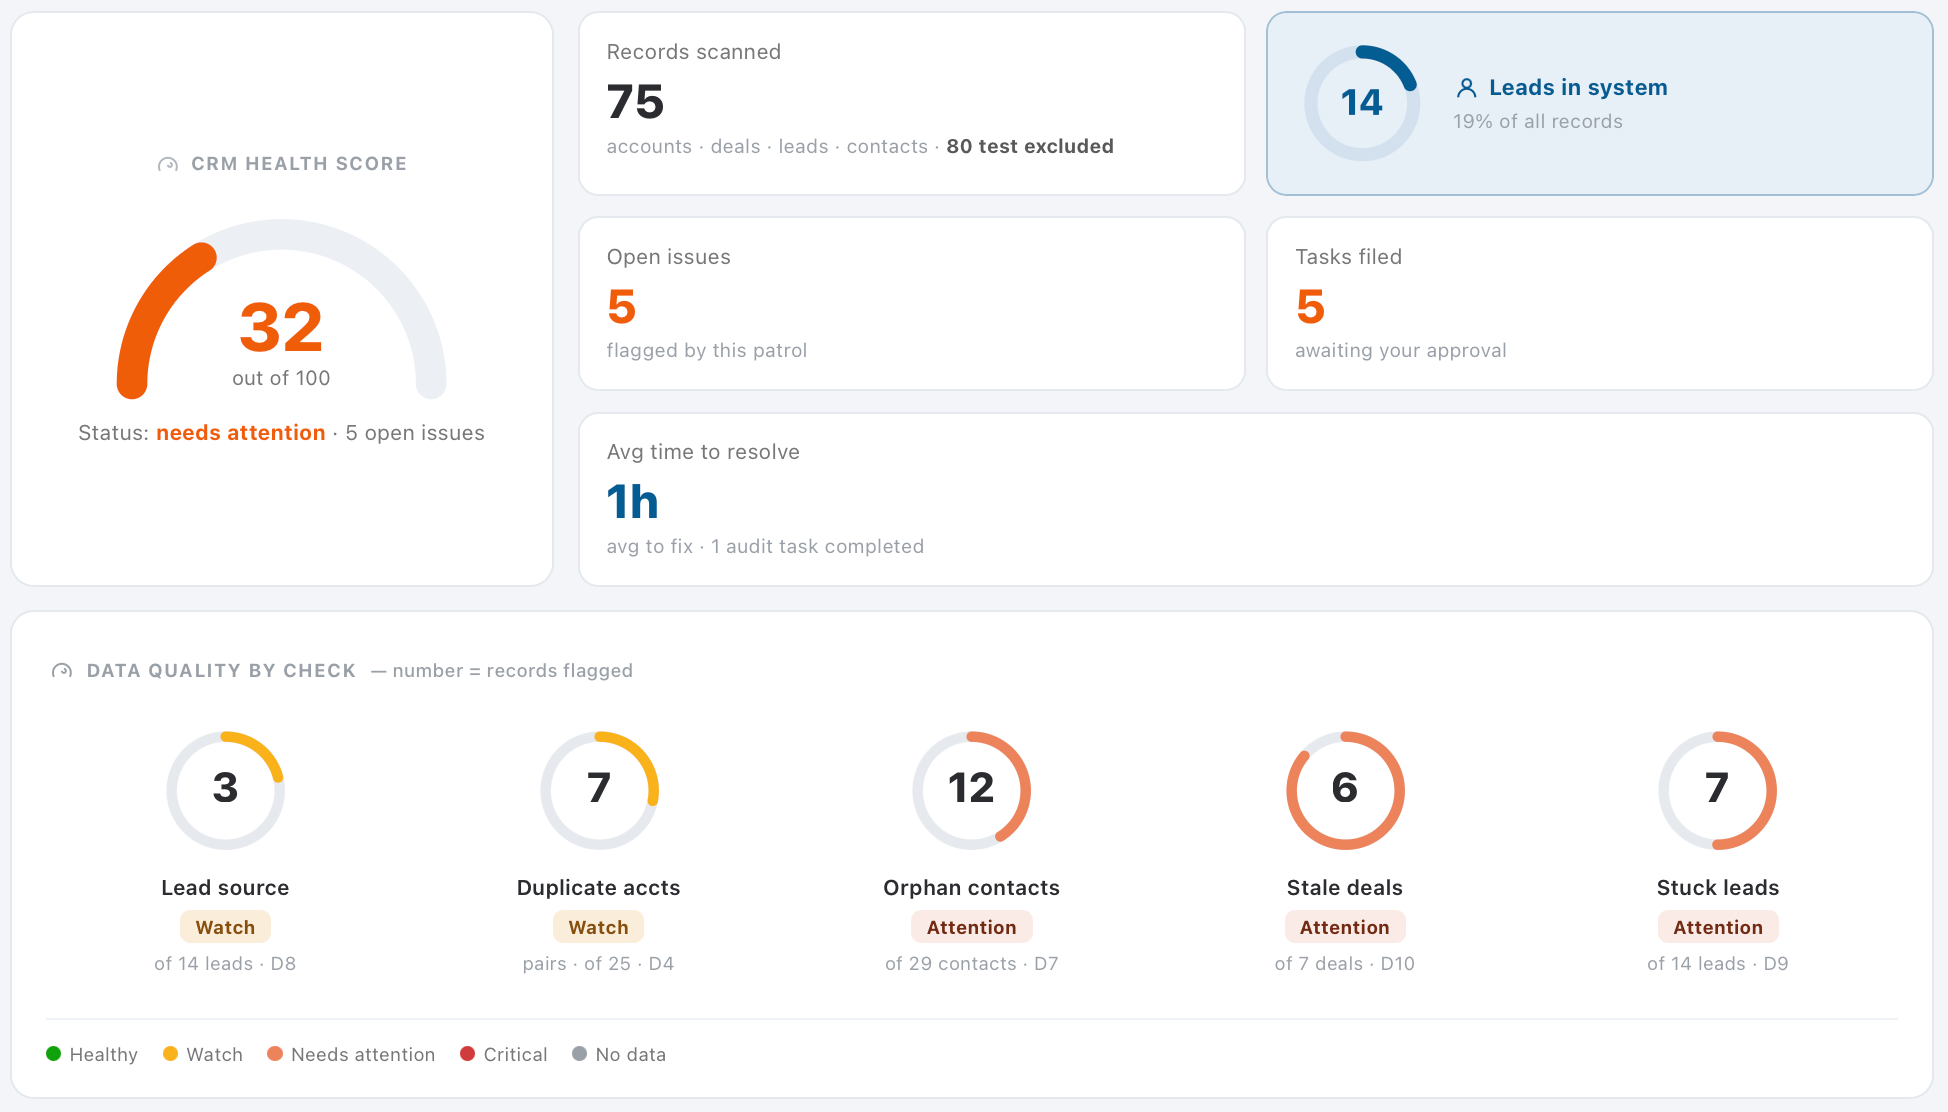The image size is (1948, 1112).
Task: Click the 'Stuck leads' label
Action: [x=1717, y=888]
